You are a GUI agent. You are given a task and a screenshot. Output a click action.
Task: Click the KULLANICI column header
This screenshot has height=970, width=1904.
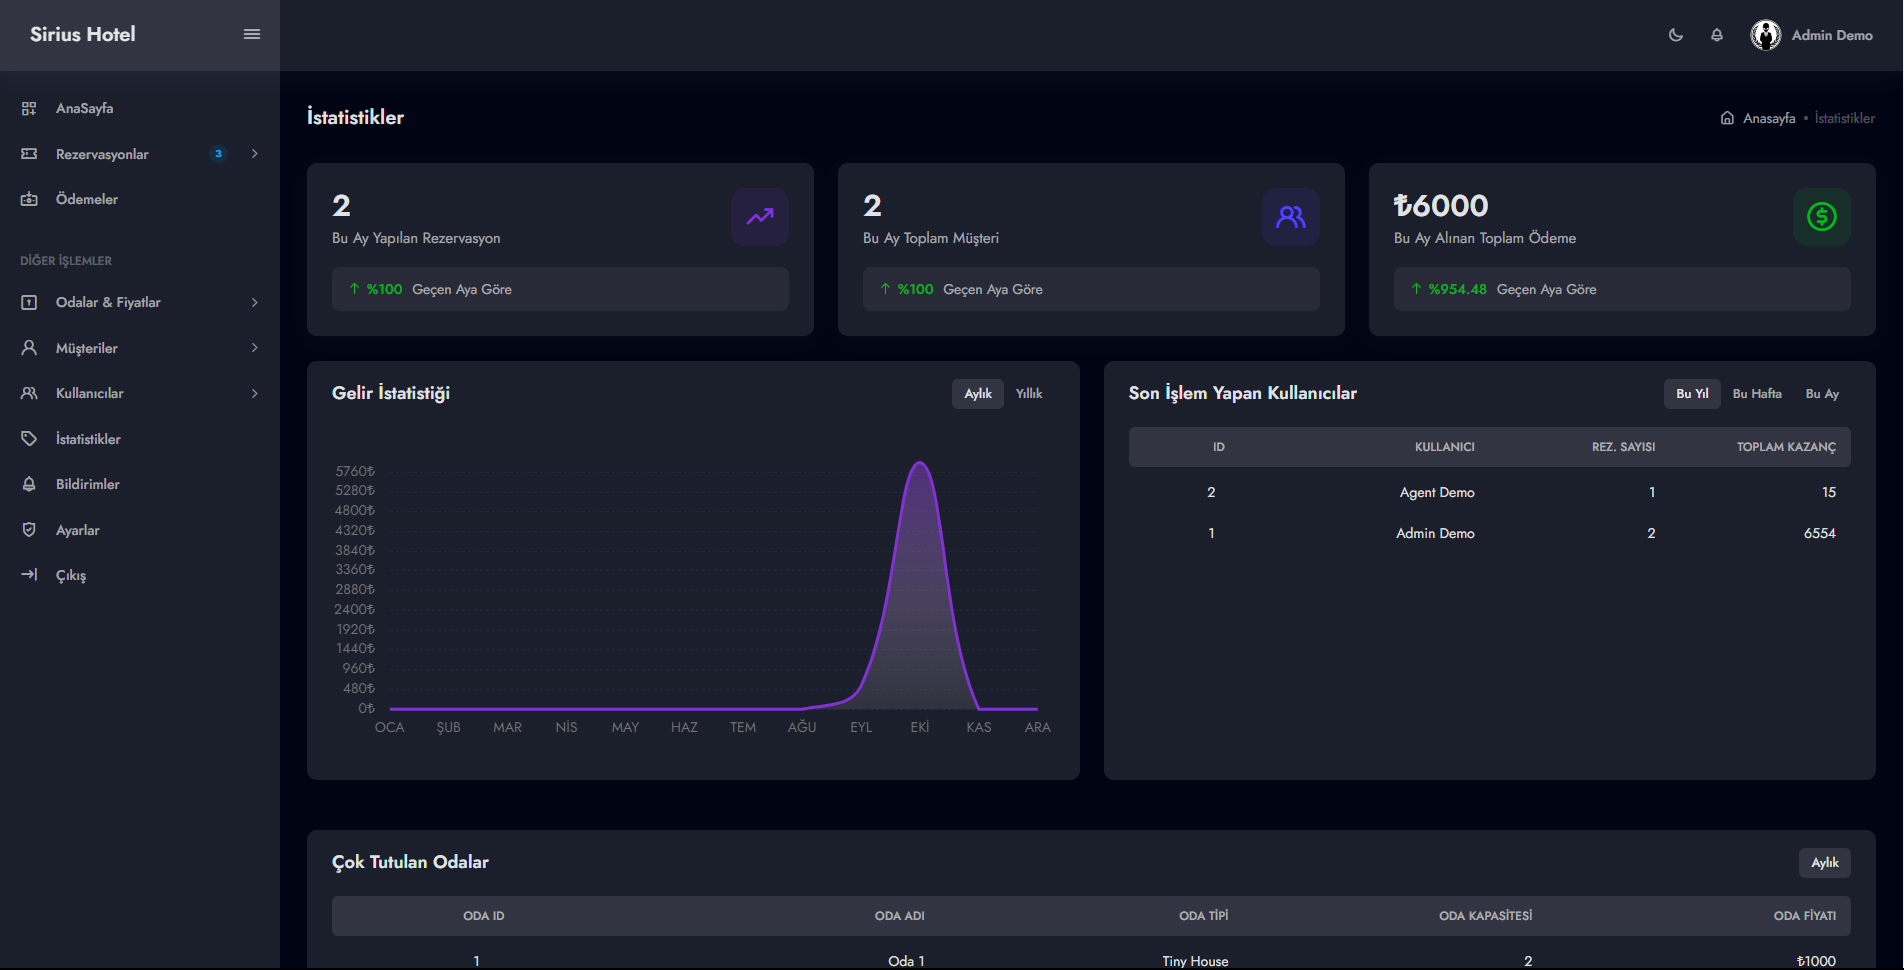coord(1444,447)
